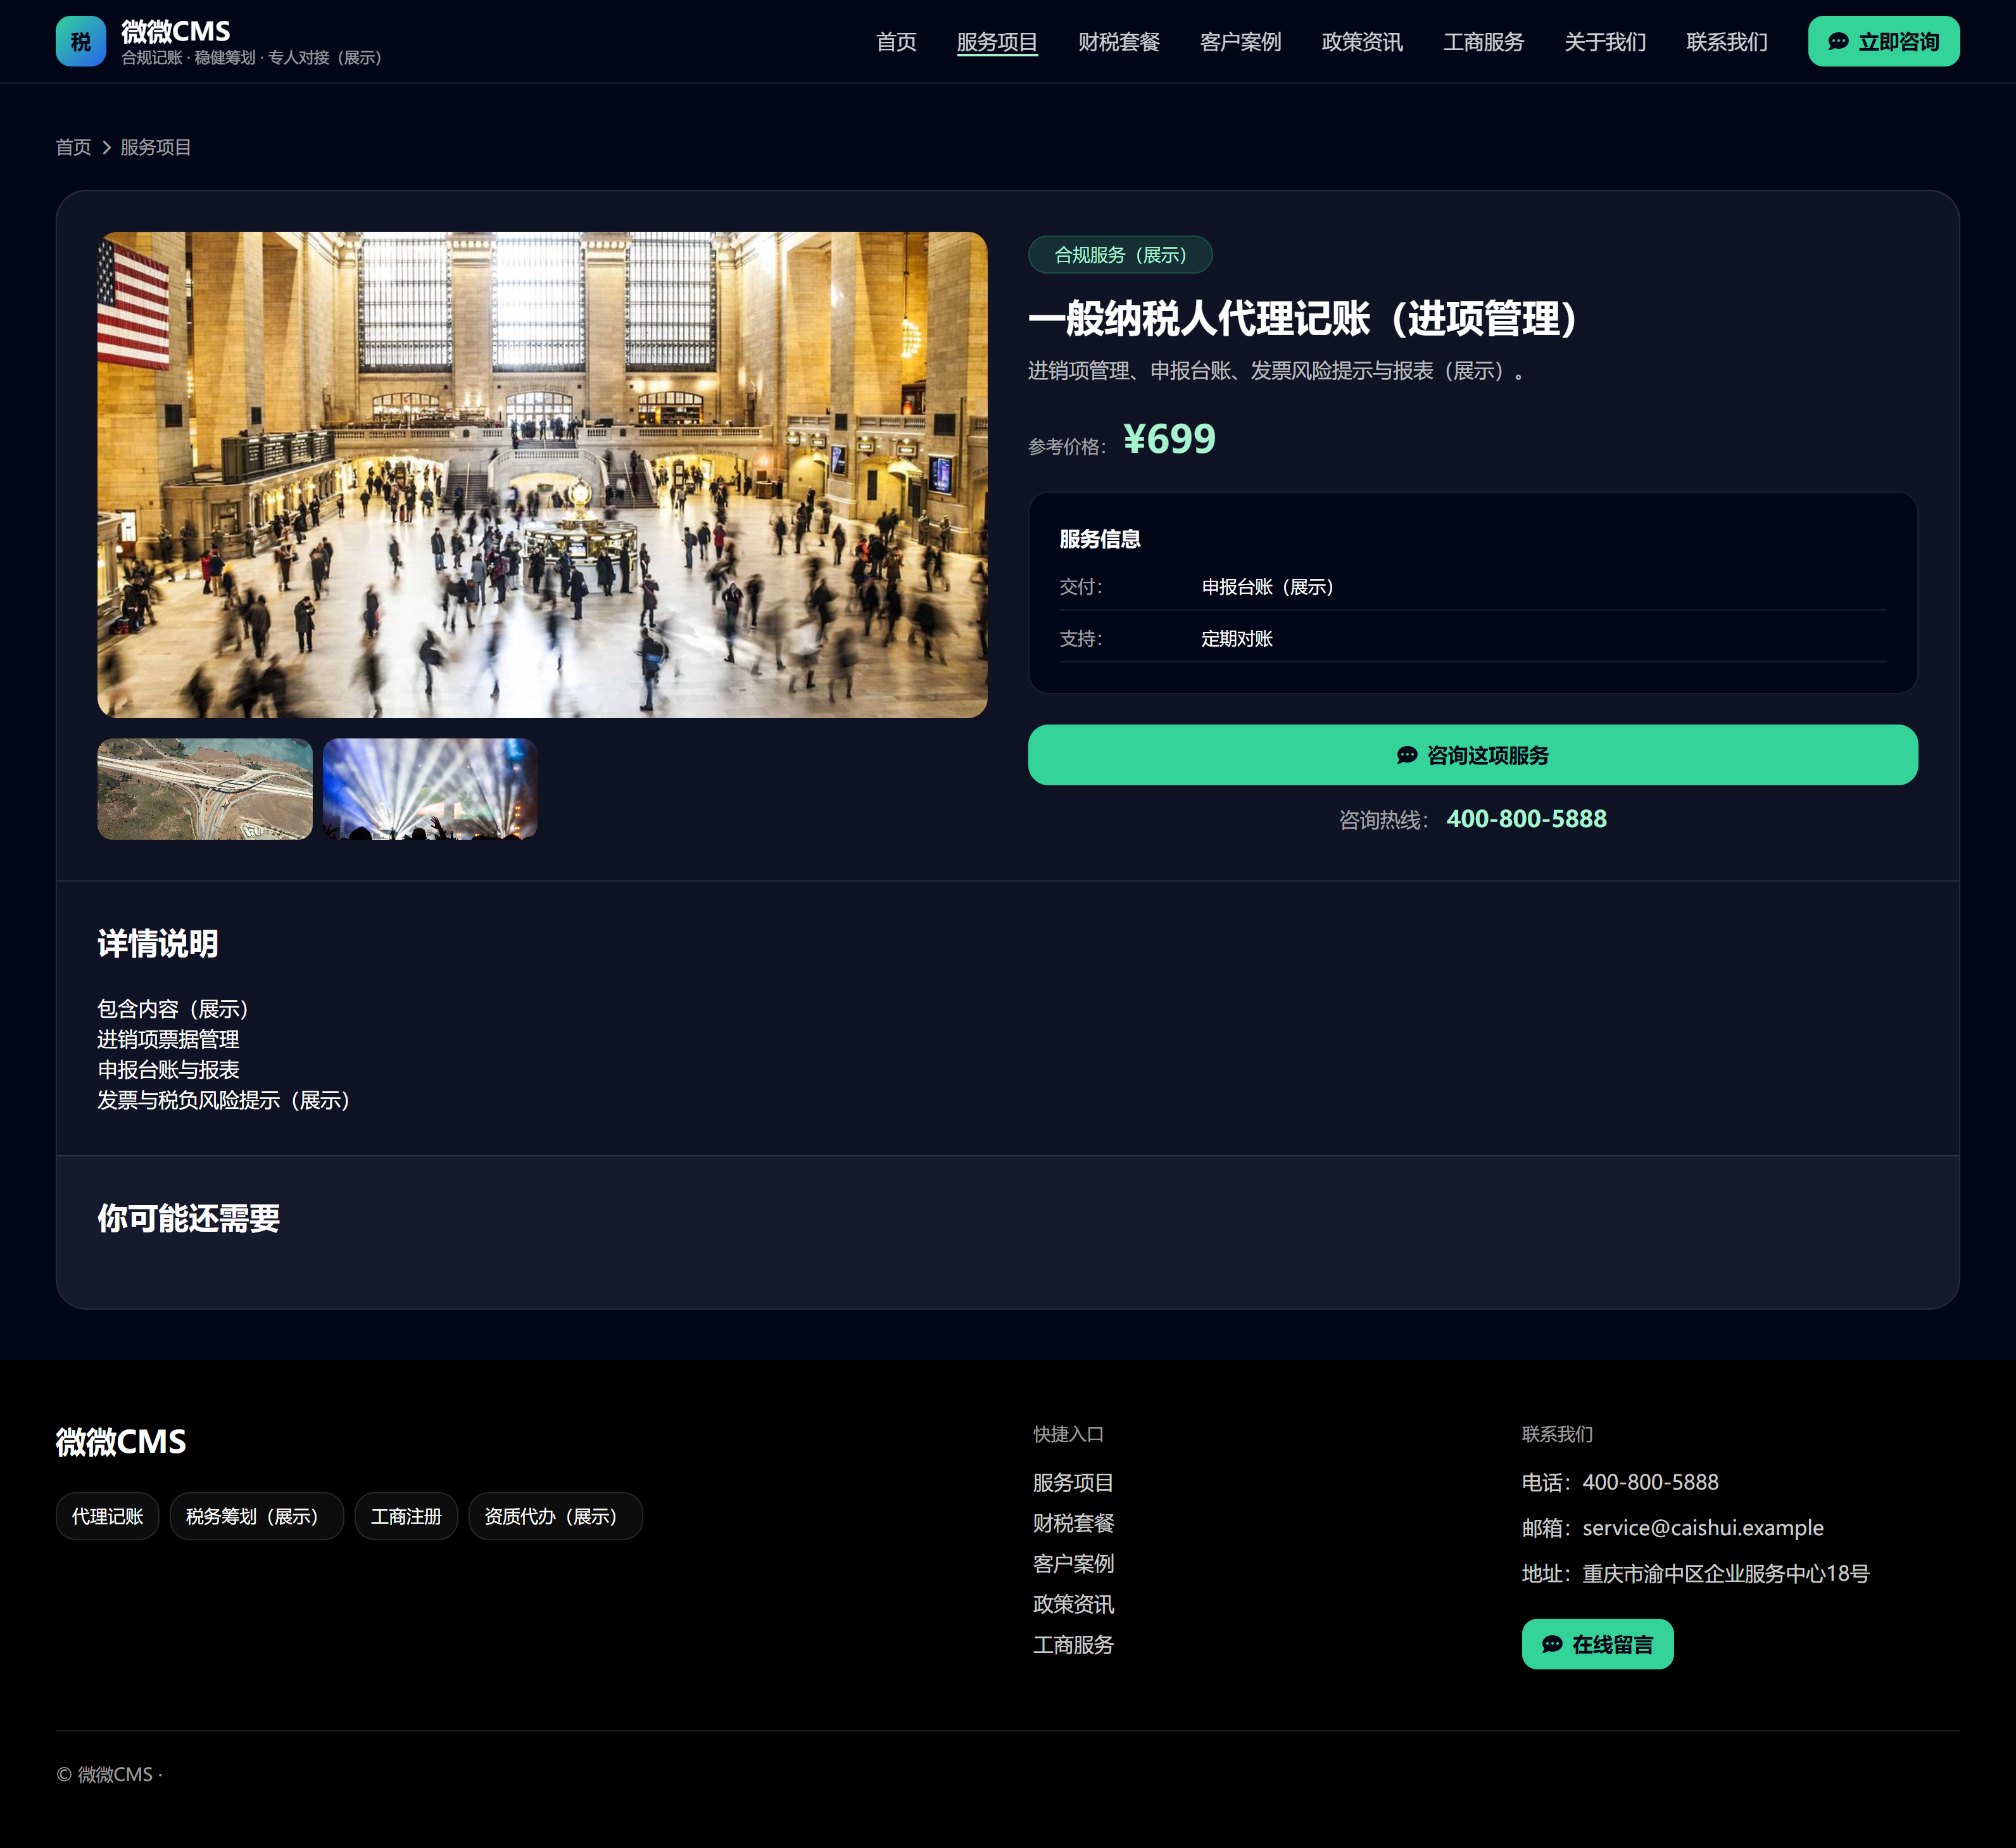The image size is (2016, 1848).
Task: Click the chat icon in 在线留言 button
Action: 1551,1644
